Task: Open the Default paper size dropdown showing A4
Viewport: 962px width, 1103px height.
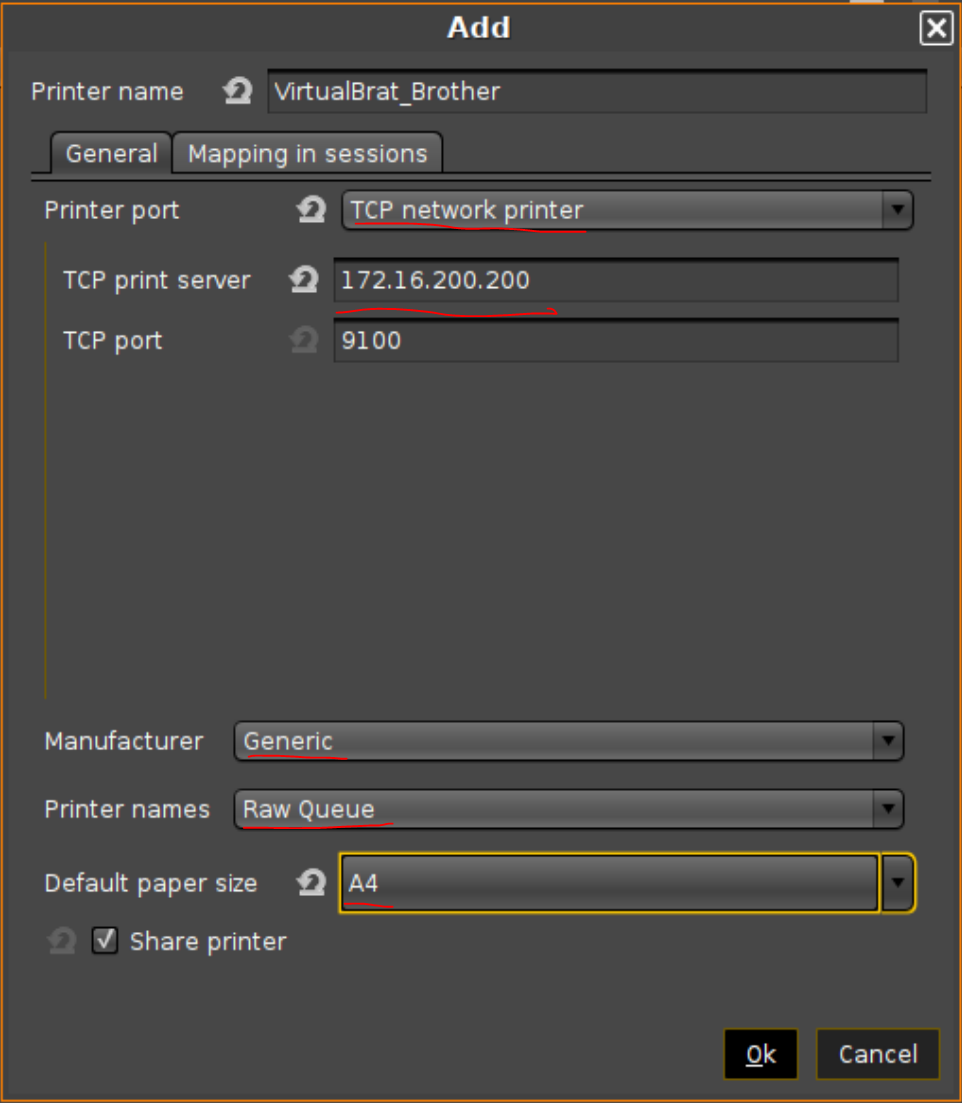Action: coord(897,882)
